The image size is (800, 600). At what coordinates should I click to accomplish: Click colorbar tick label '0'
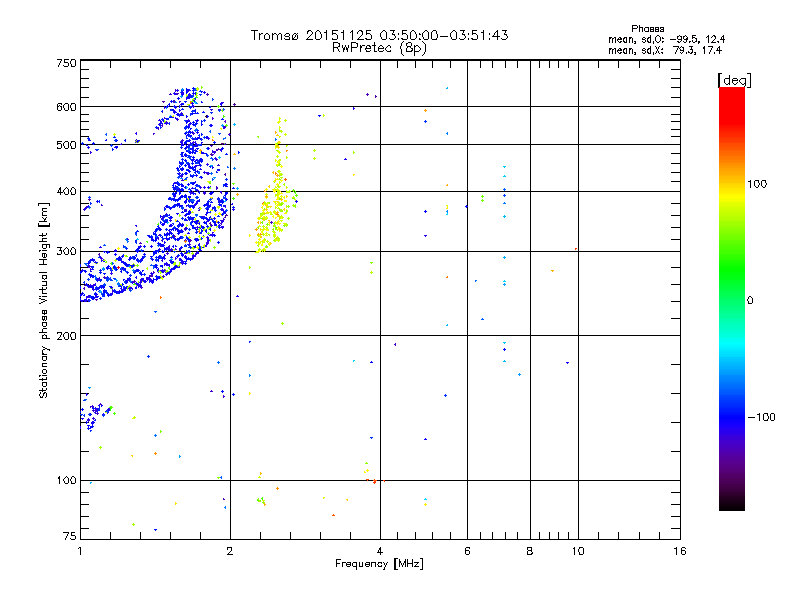(750, 301)
